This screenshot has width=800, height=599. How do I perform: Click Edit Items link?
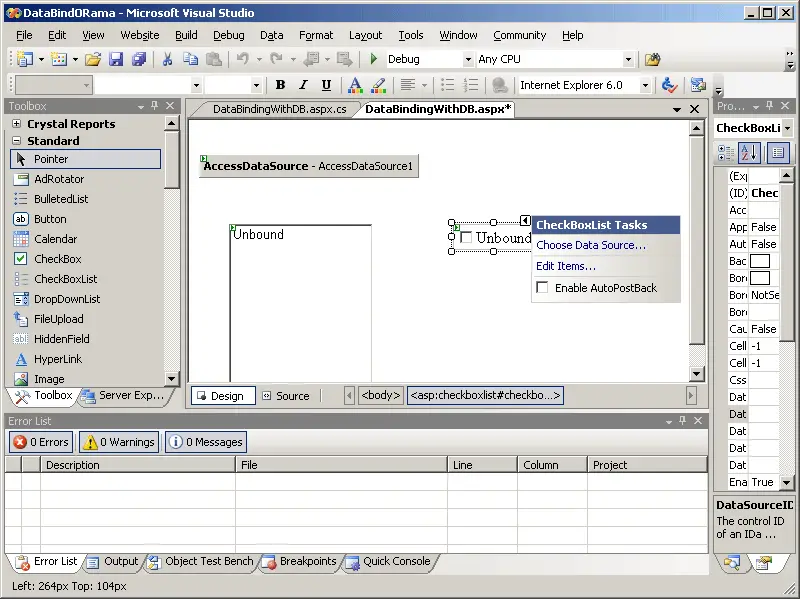tap(566, 266)
